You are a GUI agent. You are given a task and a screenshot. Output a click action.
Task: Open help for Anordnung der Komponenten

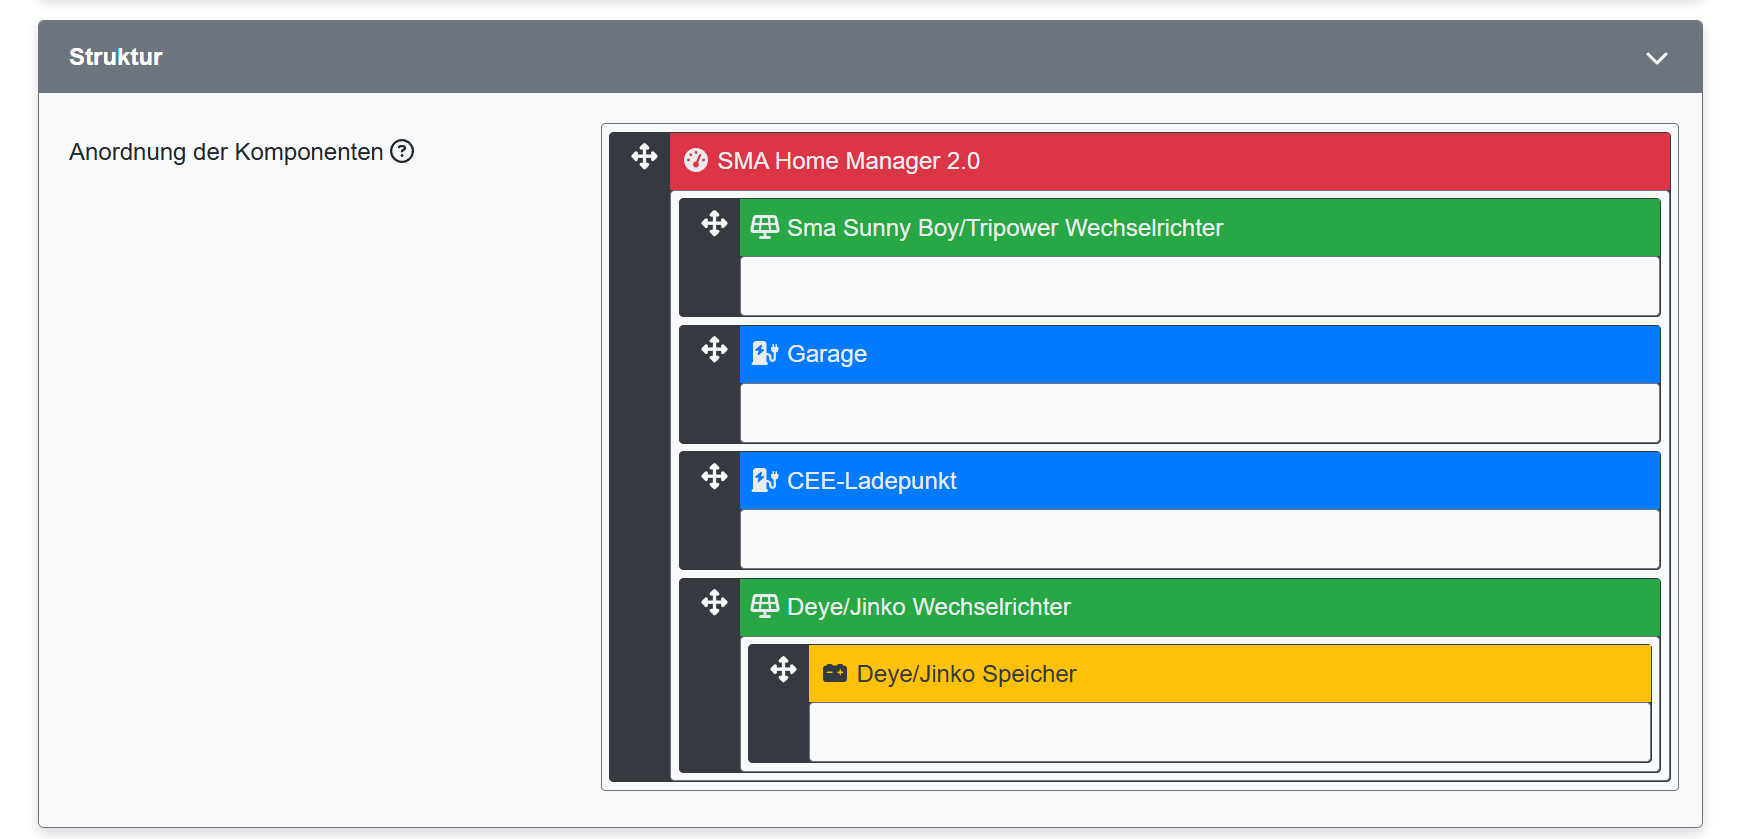402,151
